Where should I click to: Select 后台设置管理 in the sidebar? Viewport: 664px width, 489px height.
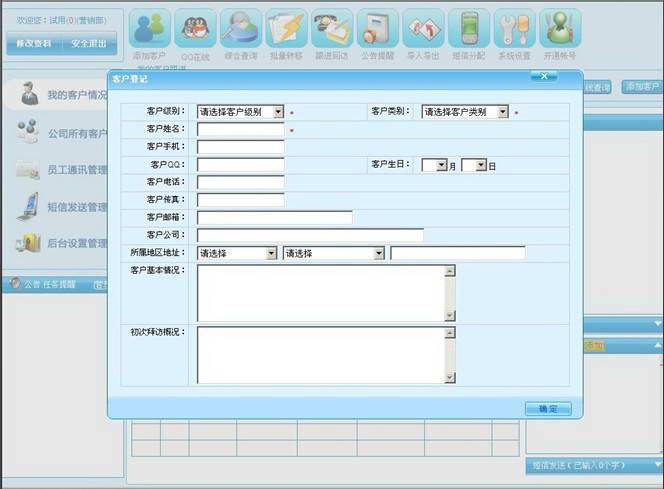coord(77,243)
